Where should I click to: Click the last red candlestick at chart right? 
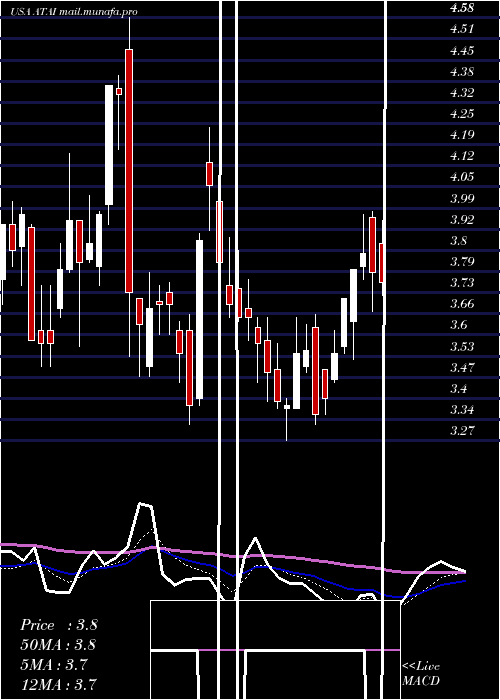(381, 263)
